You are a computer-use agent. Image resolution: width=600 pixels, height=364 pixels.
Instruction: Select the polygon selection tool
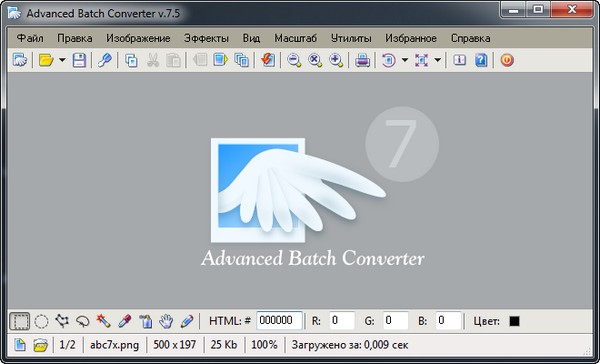point(62,321)
